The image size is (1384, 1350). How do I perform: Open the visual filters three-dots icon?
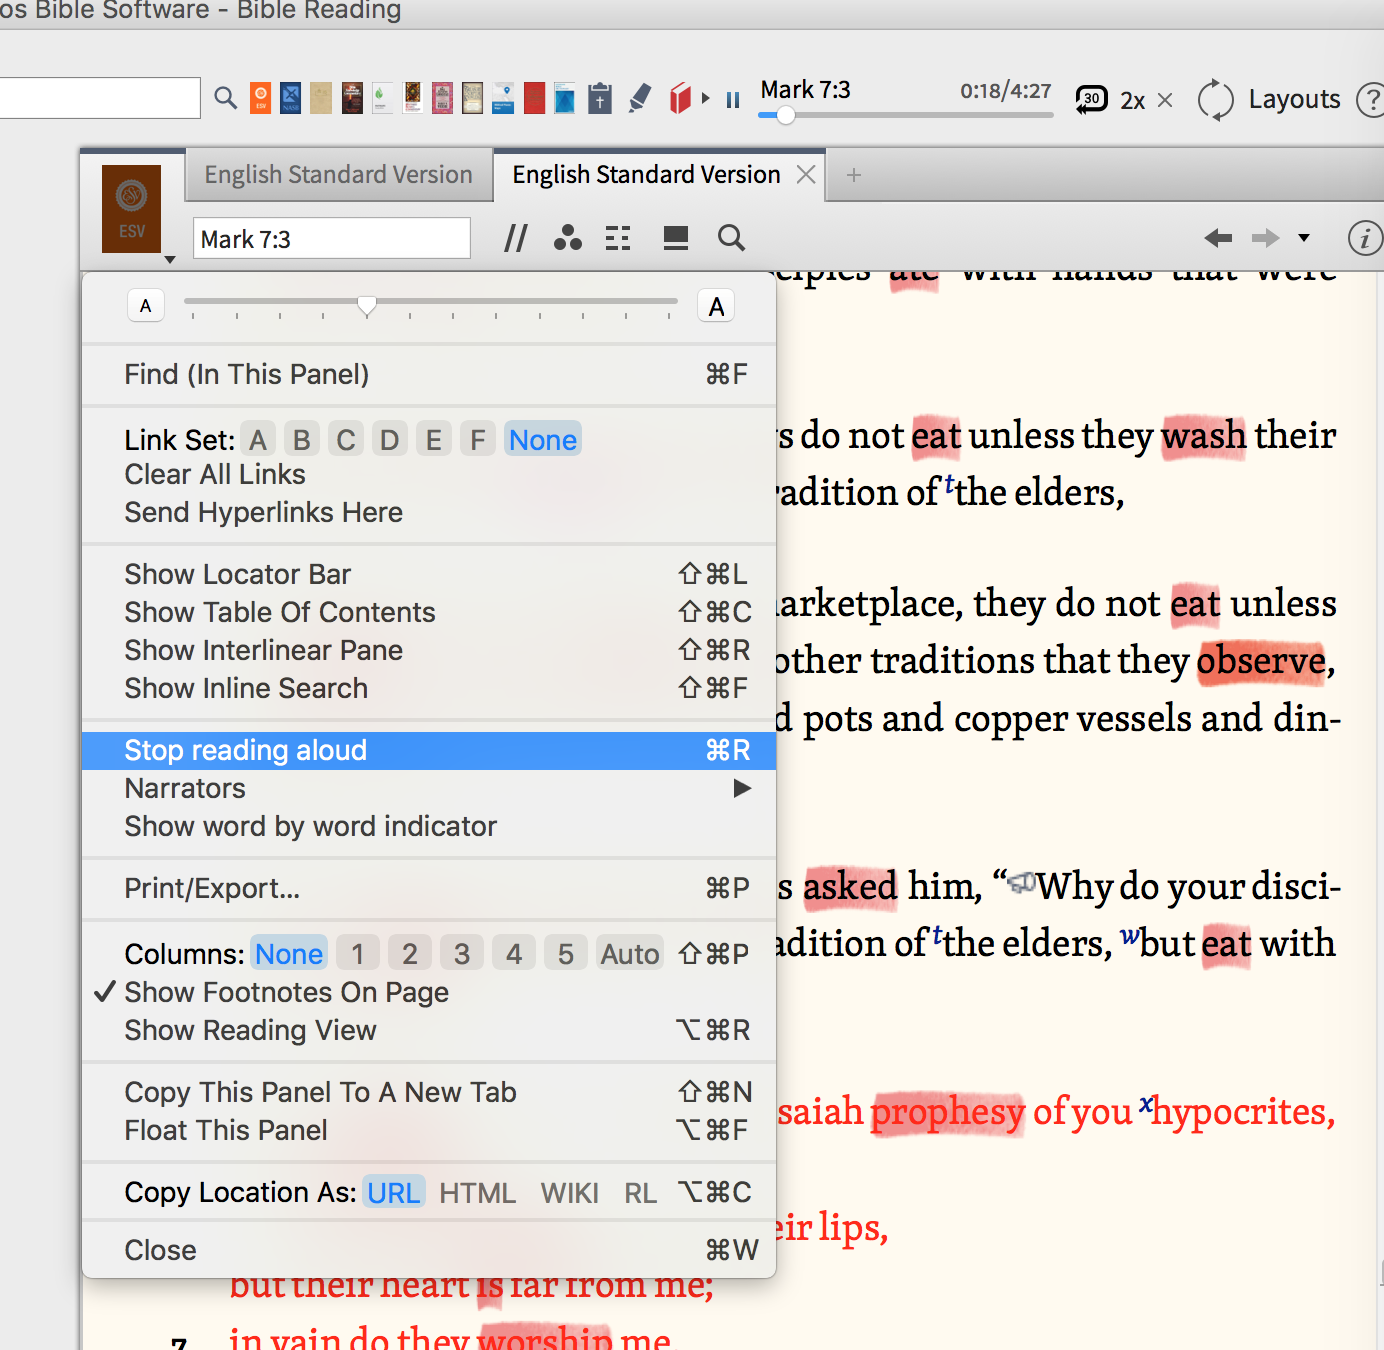(568, 238)
